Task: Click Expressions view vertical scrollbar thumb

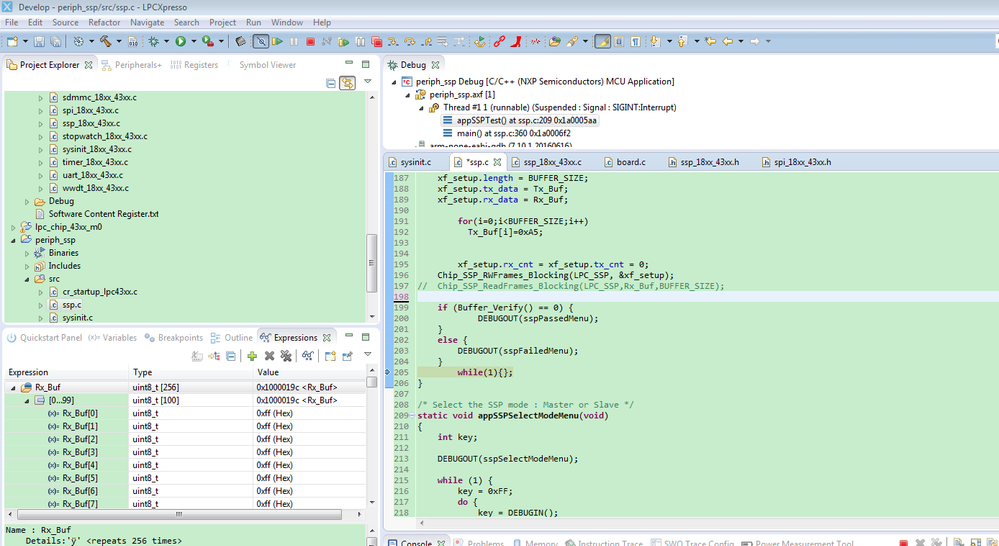Action: coord(372,381)
